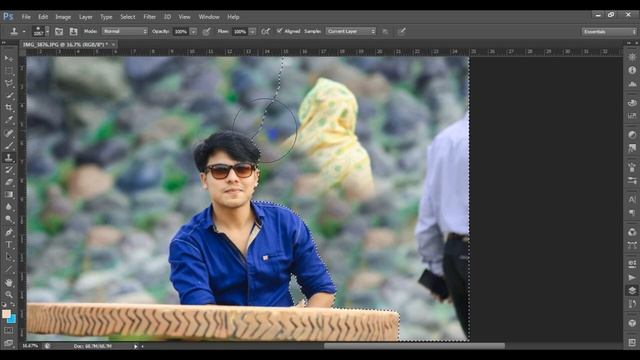
Task: Select the Hand tool
Action: 9,282
